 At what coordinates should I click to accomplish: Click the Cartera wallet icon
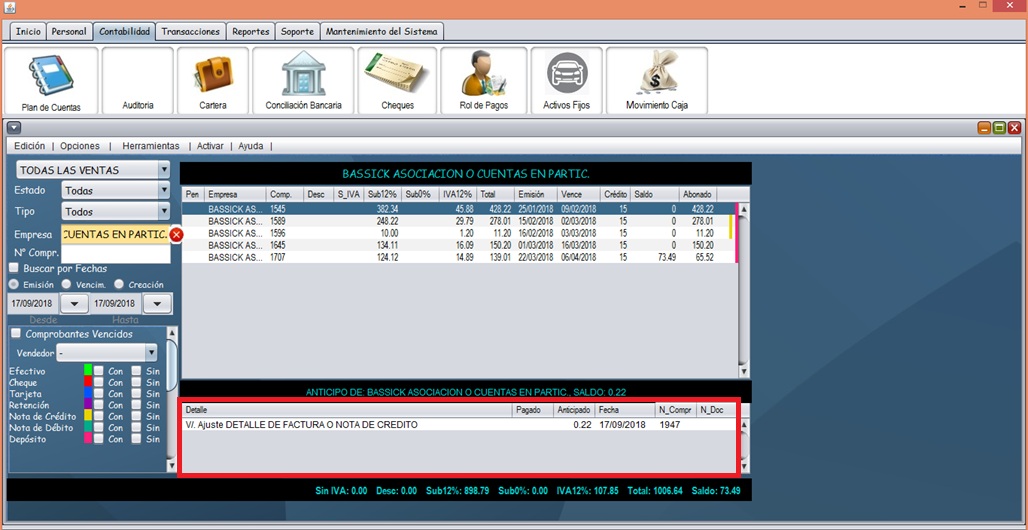pos(212,80)
